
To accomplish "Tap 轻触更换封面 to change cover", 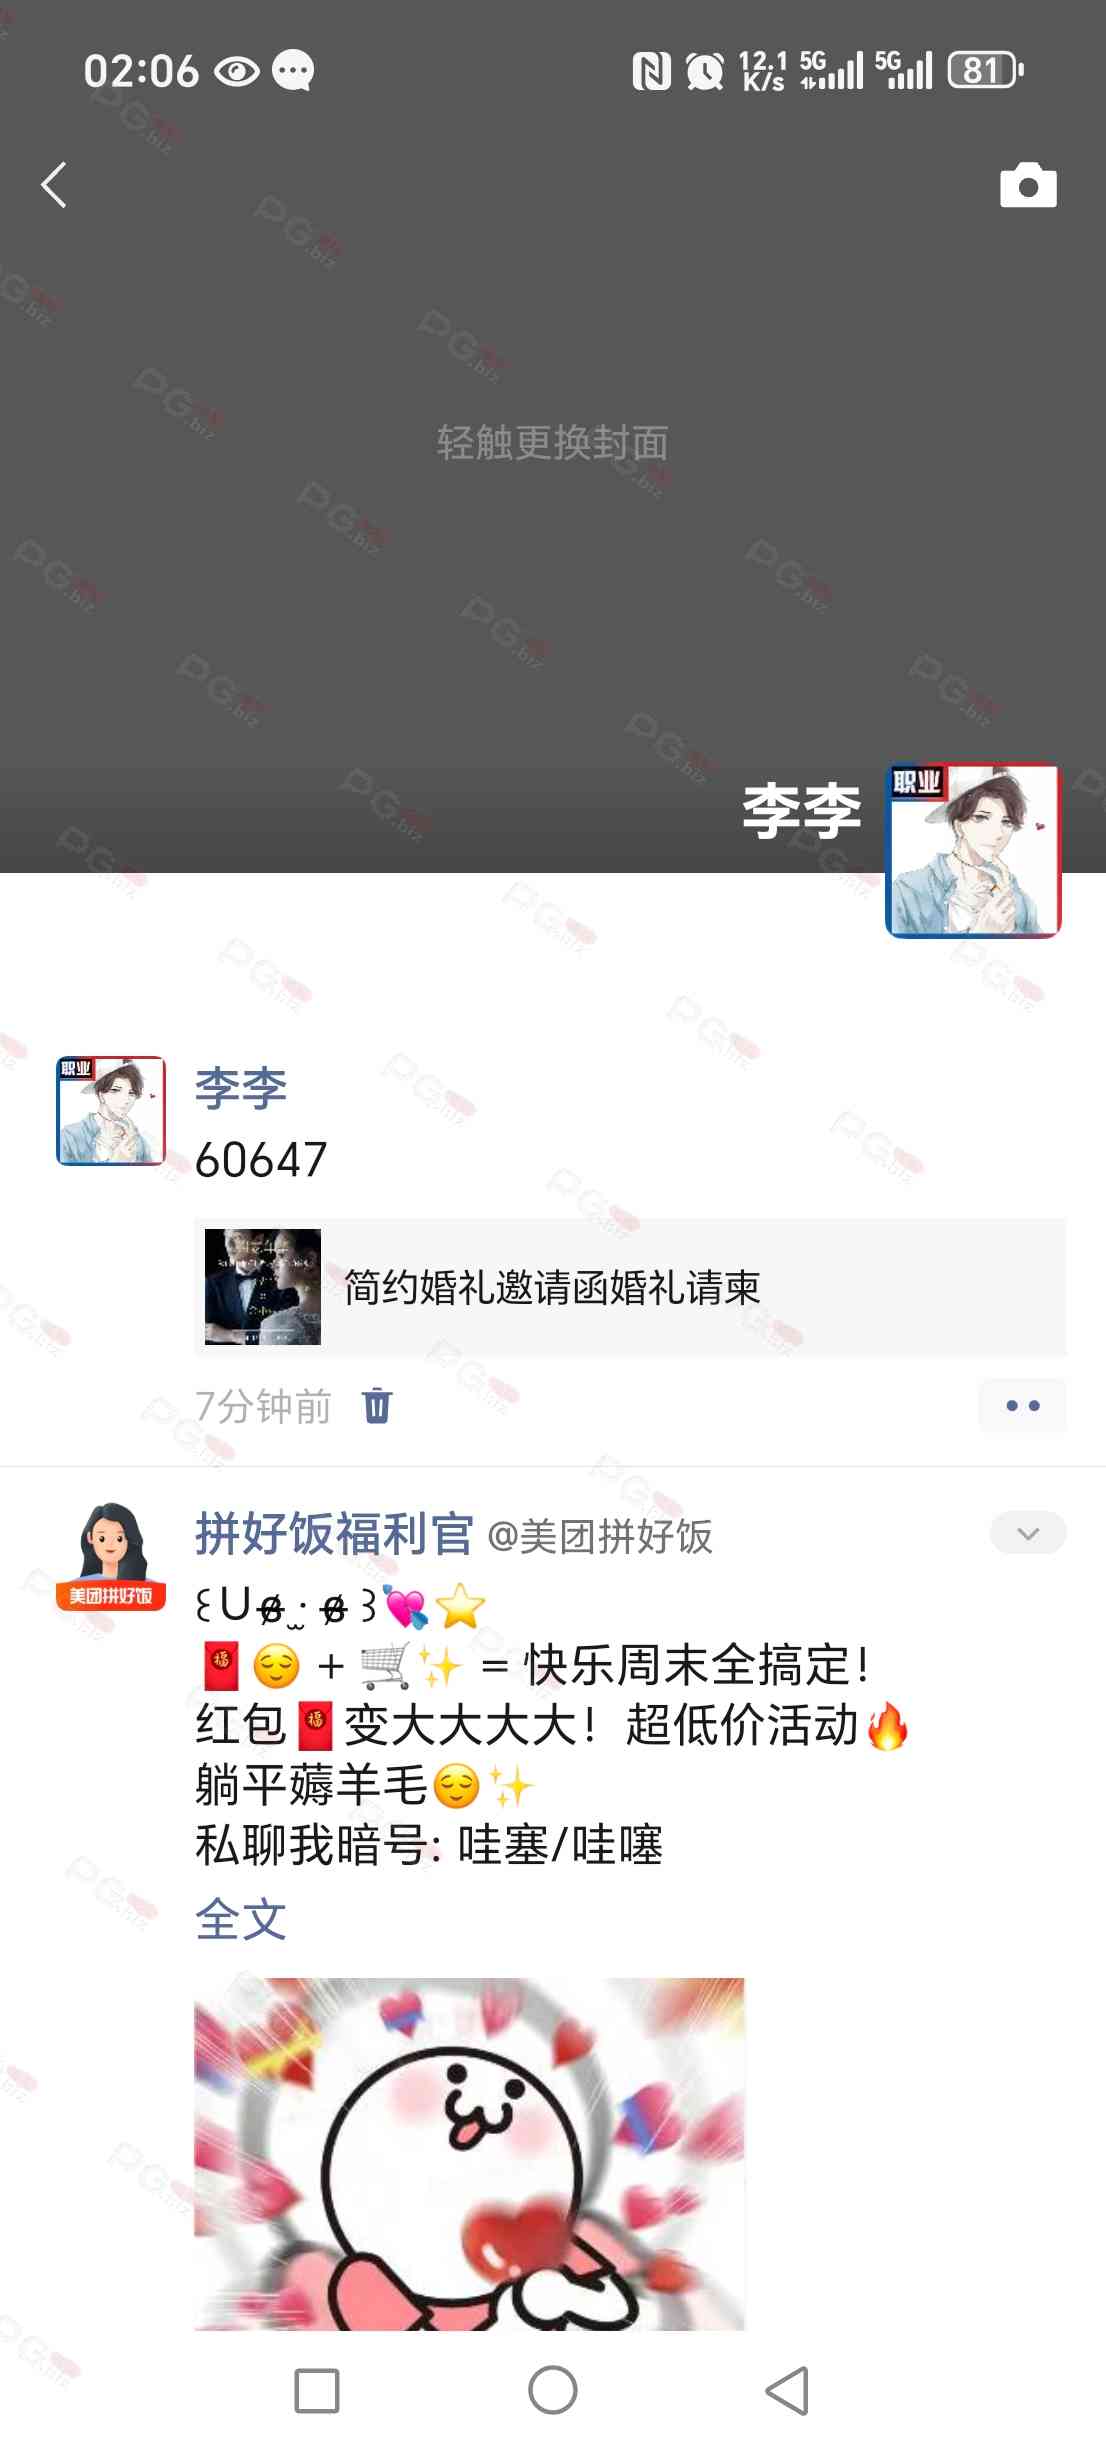I will 553,442.
